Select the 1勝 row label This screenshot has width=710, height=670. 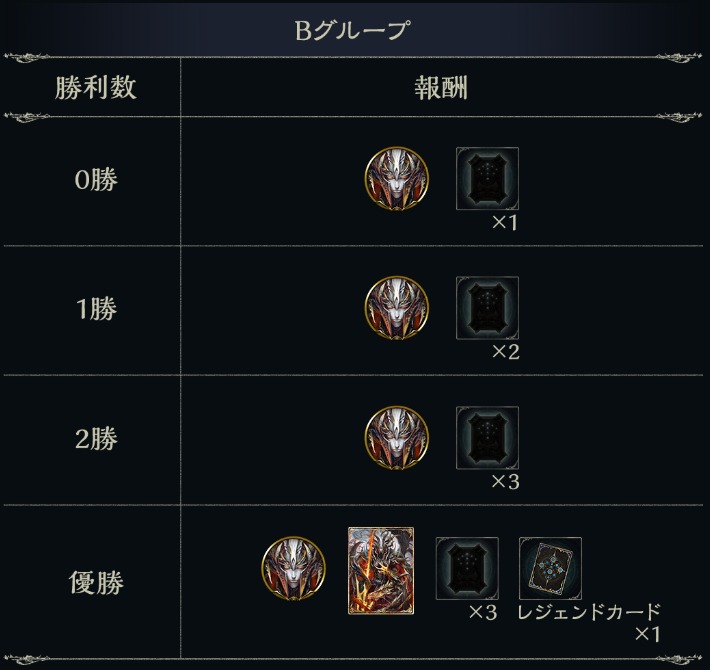coord(96,309)
